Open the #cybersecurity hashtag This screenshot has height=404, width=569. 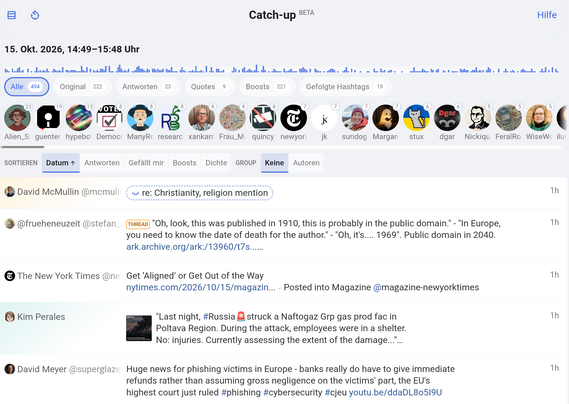[293, 392]
